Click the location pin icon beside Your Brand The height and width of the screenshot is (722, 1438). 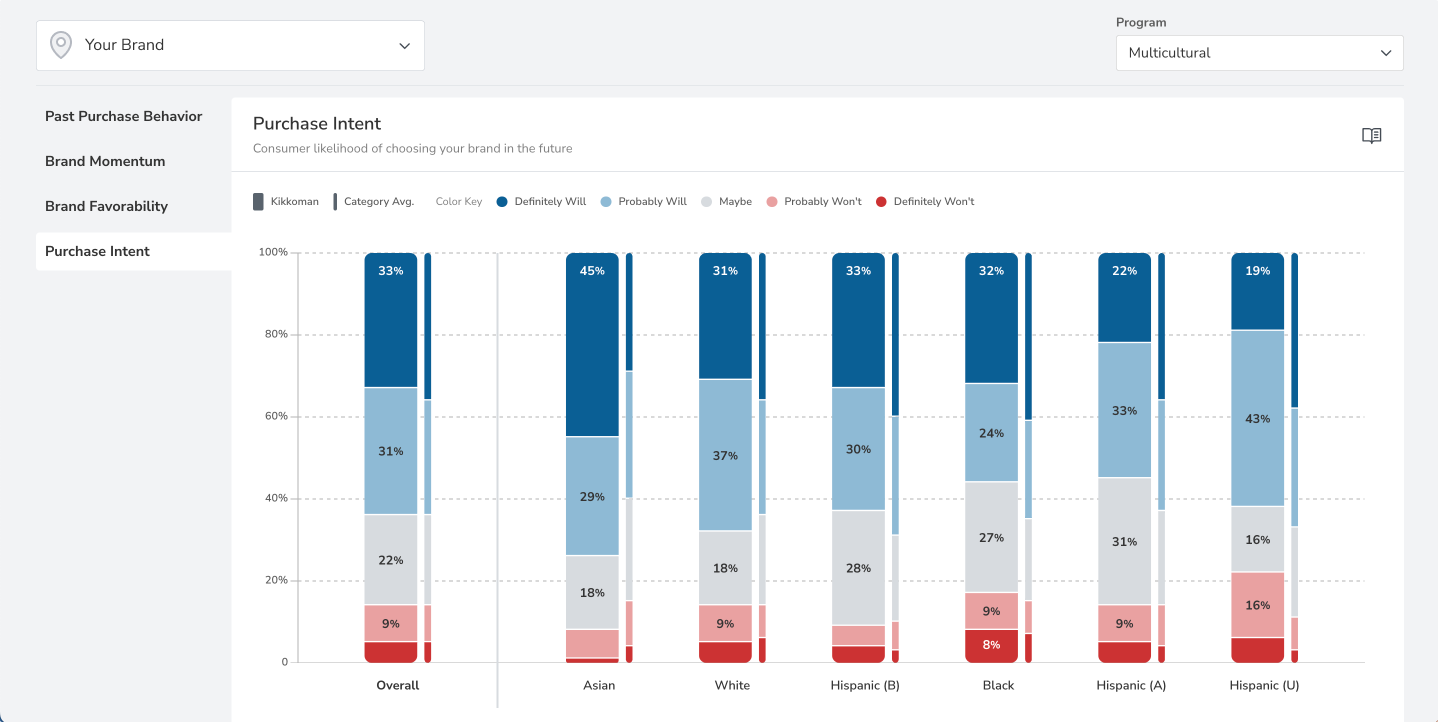tap(61, 45)
